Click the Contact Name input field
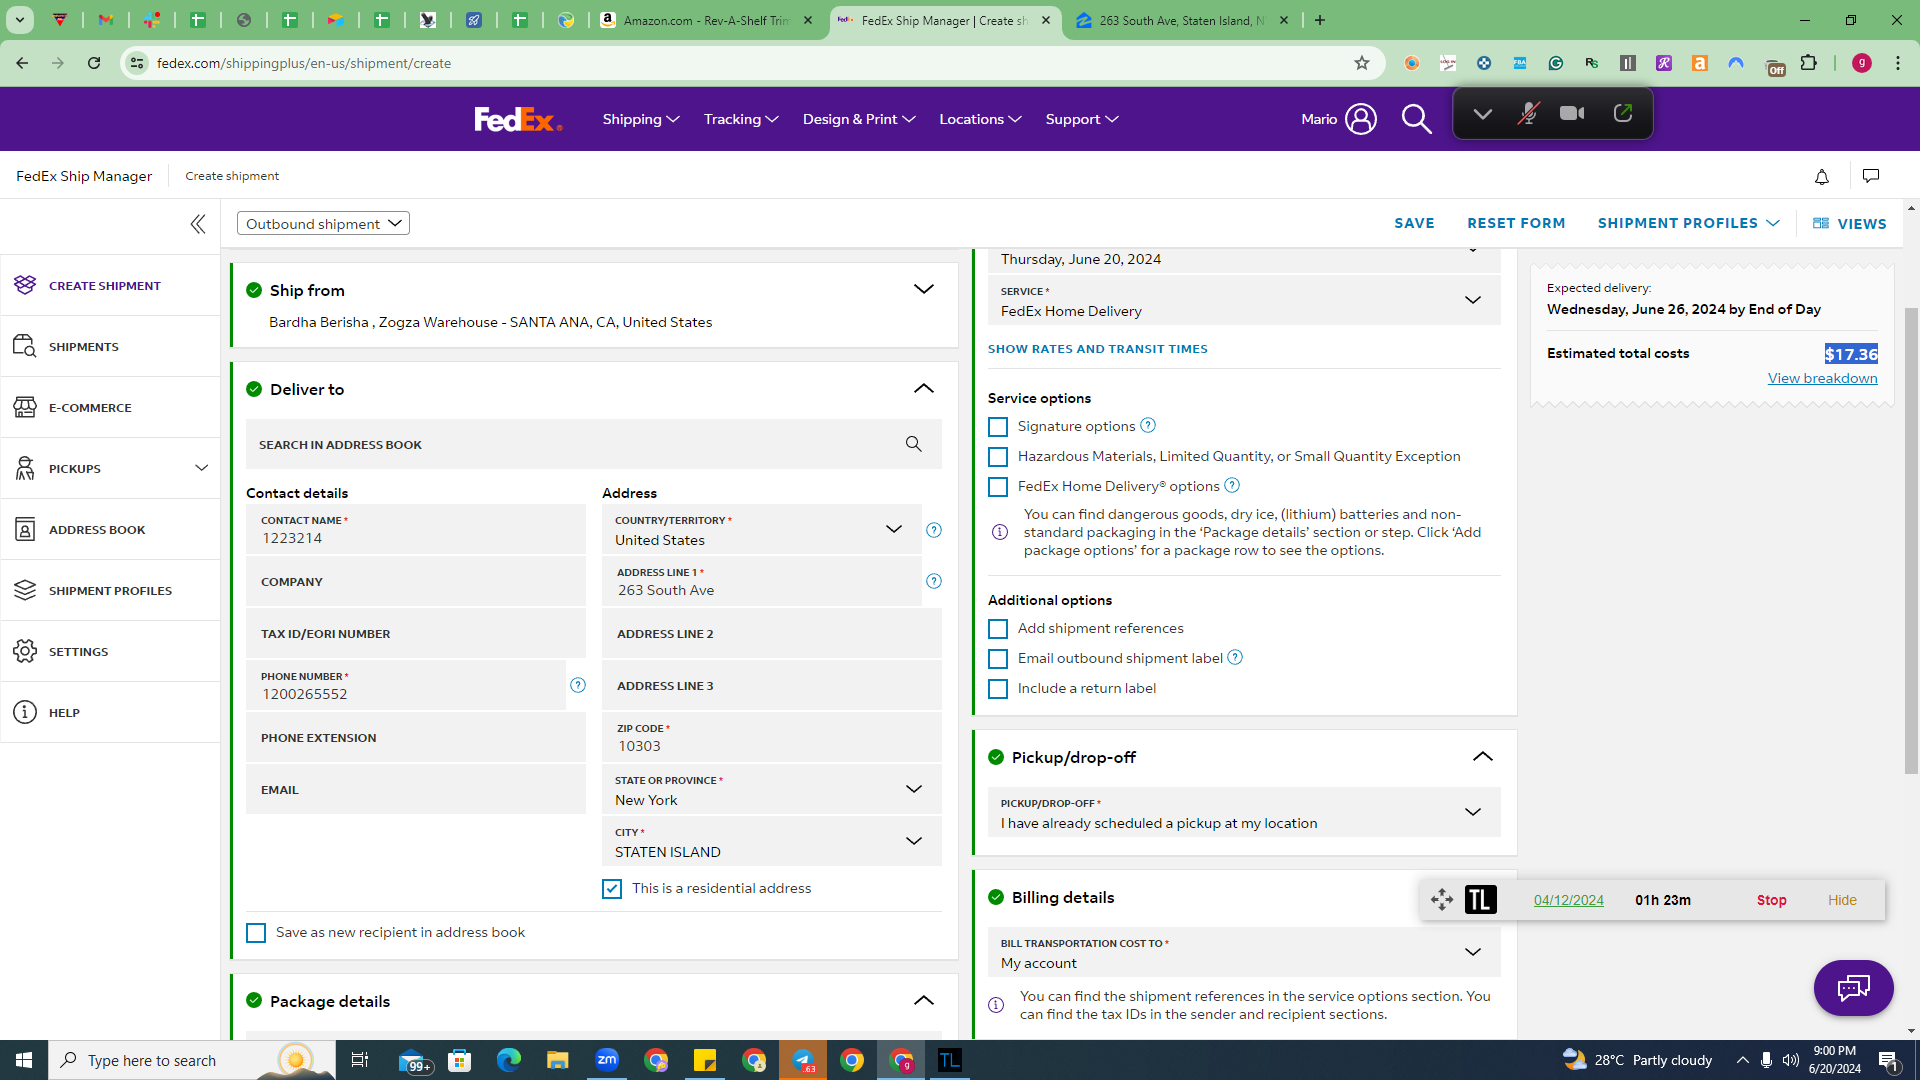This screenshot has height=1080, width=1920. [x=416, y=530]
